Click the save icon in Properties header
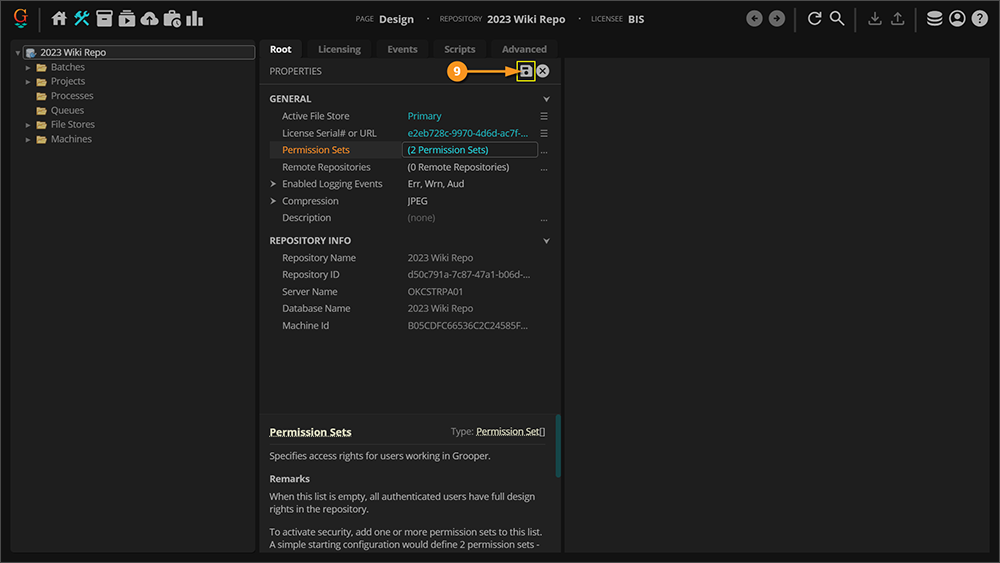The height and width of the screenshot is (563, 1000). 525,71
